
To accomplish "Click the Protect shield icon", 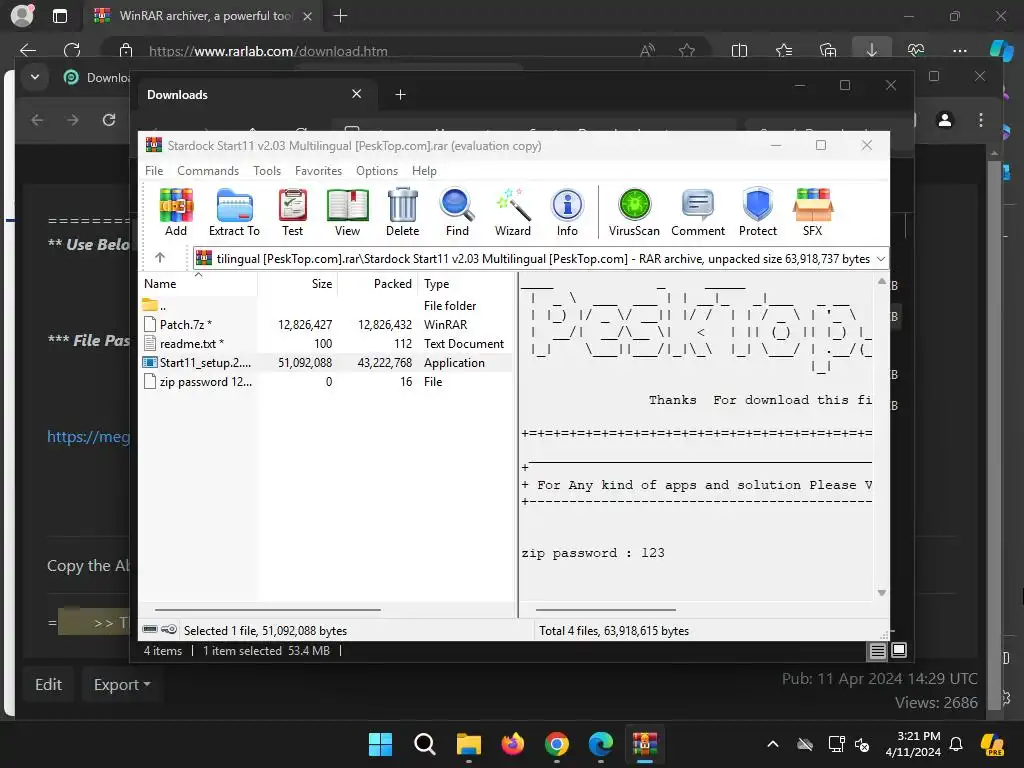I will pos(758,212).
